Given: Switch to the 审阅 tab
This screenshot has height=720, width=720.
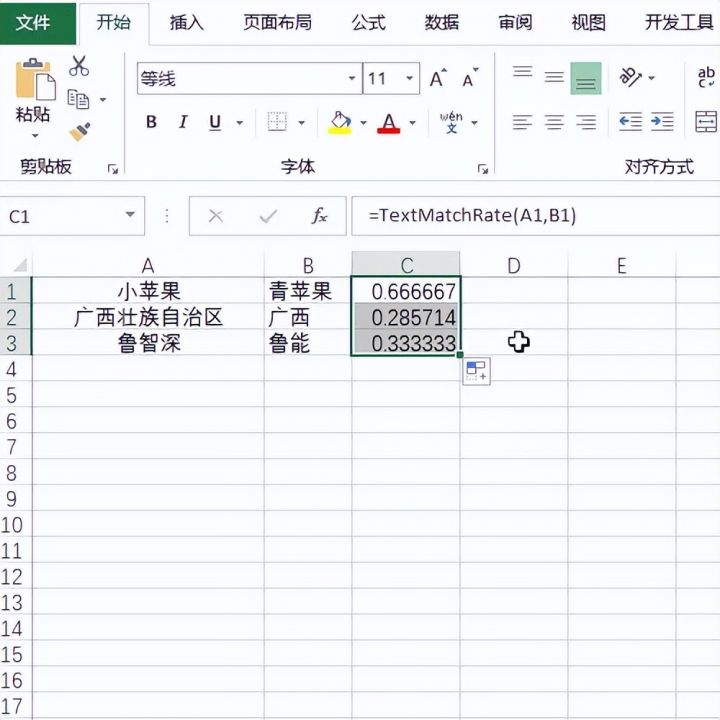Looking at the screenshot, I should tap(515, 22).
